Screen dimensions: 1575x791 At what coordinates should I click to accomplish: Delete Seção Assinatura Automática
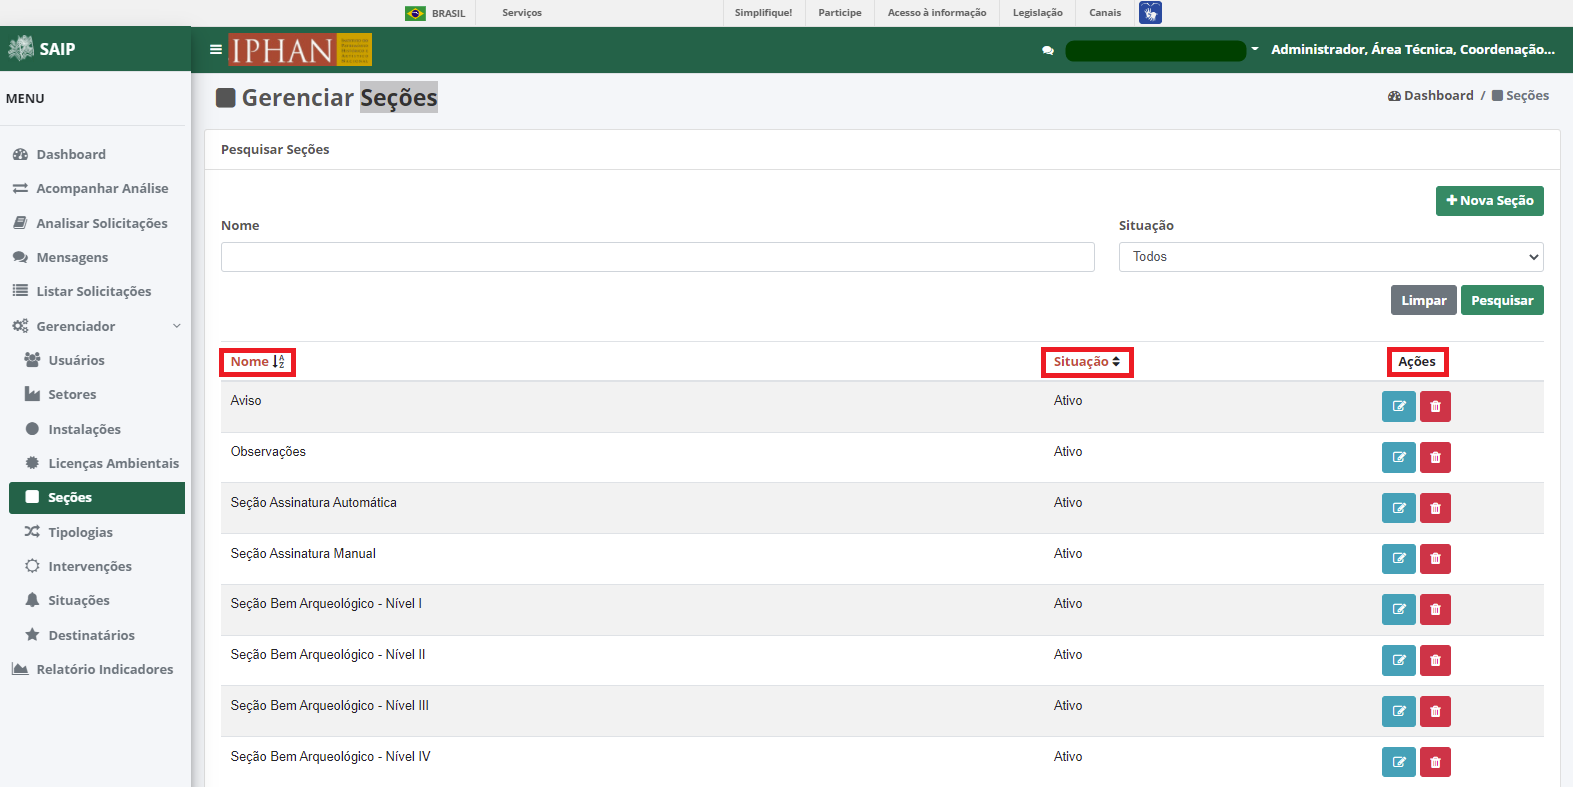pyautogui.click(x=1435, y=509)
